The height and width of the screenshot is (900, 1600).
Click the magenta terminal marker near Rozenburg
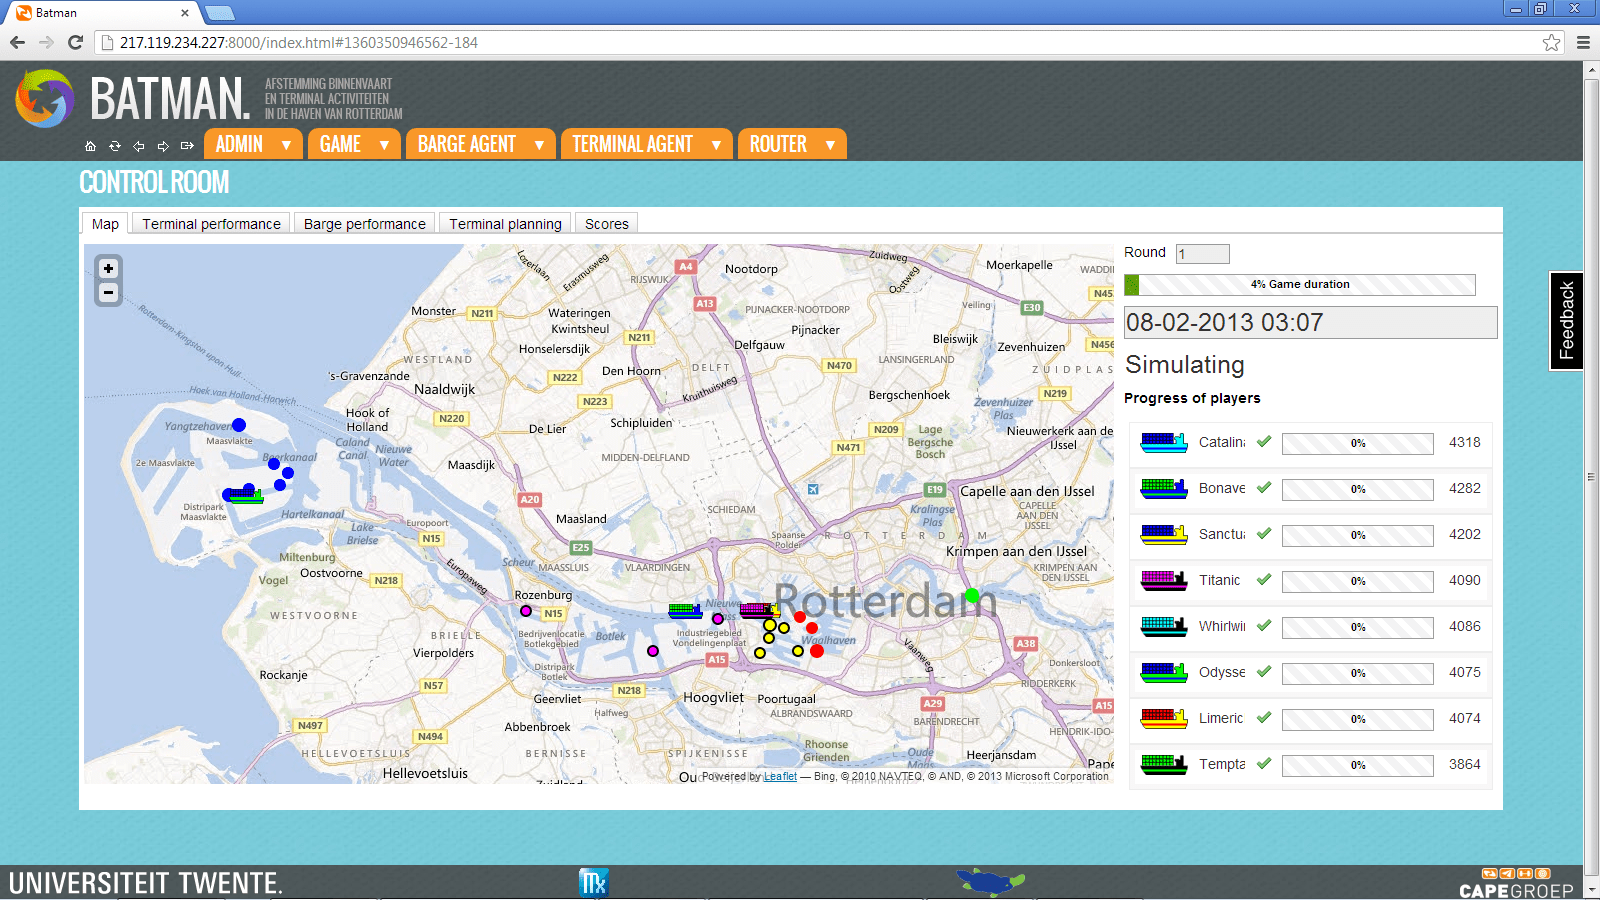coord(526,611)
